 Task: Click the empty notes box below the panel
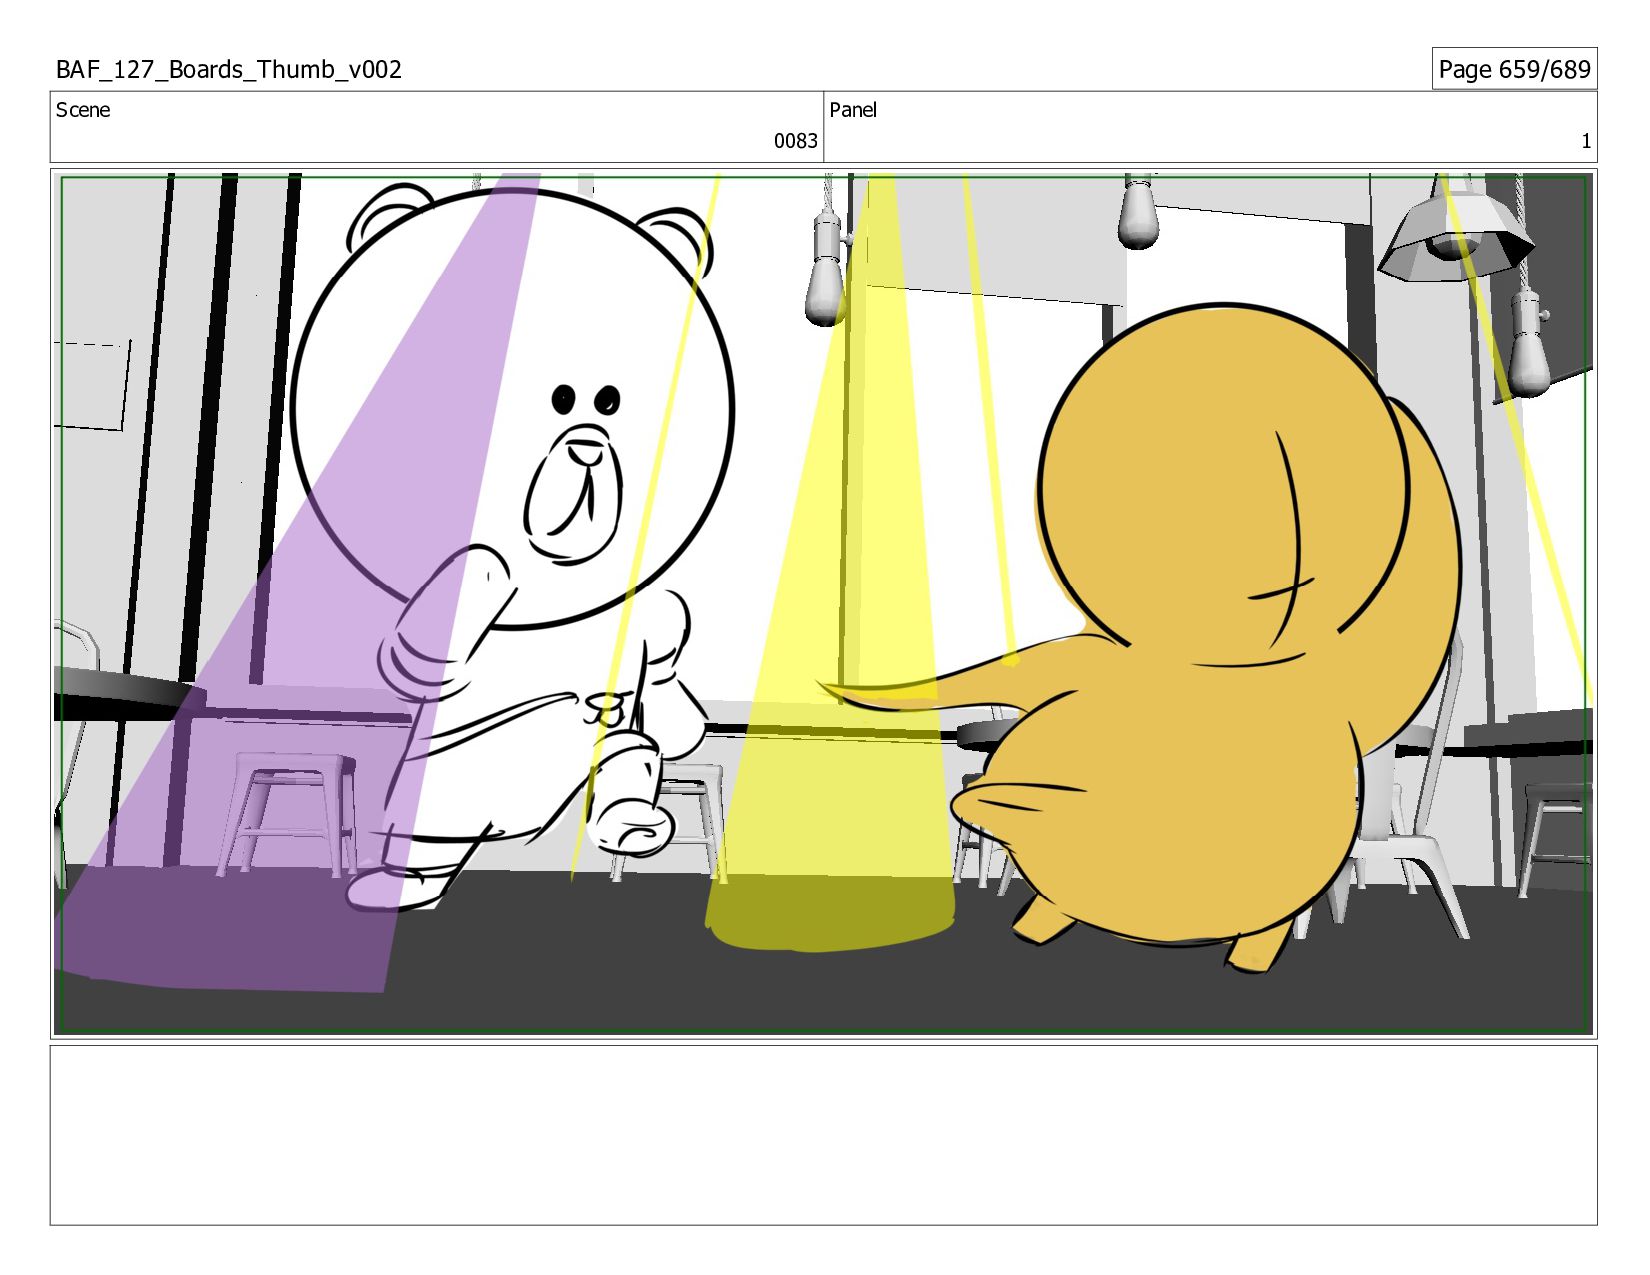823,1135
